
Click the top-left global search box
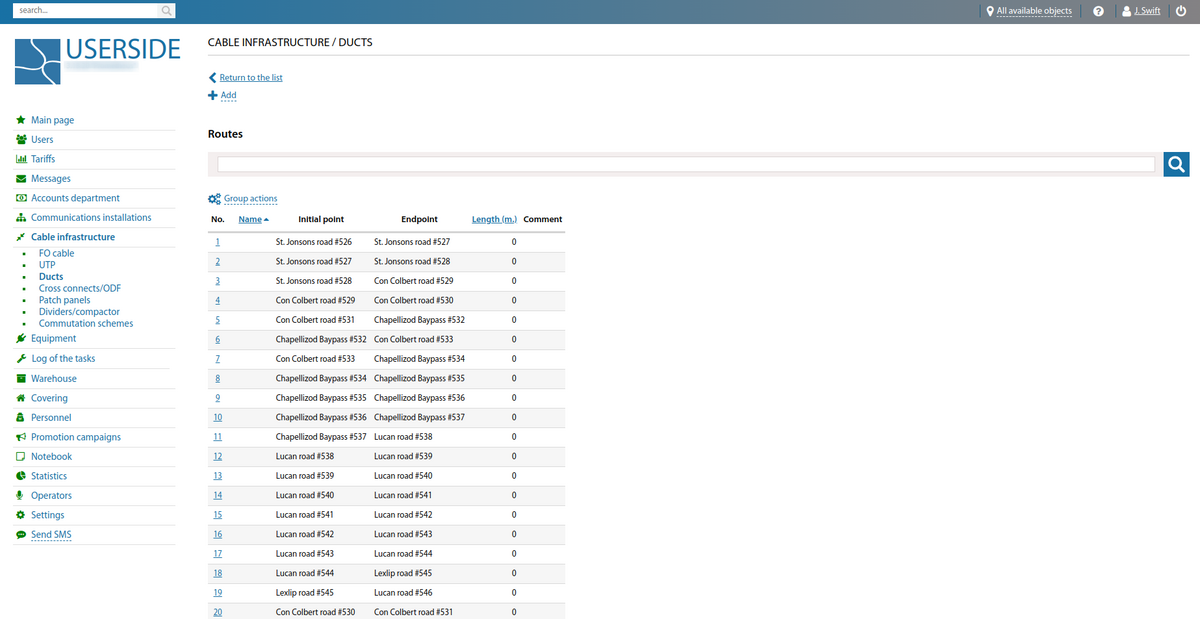pyautogui.click(x=88, y=10)
